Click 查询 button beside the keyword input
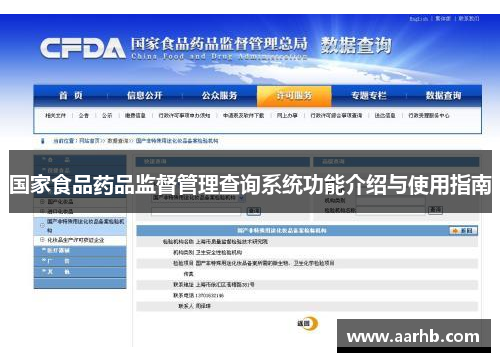The image size is (500, 362). (254, 211)
